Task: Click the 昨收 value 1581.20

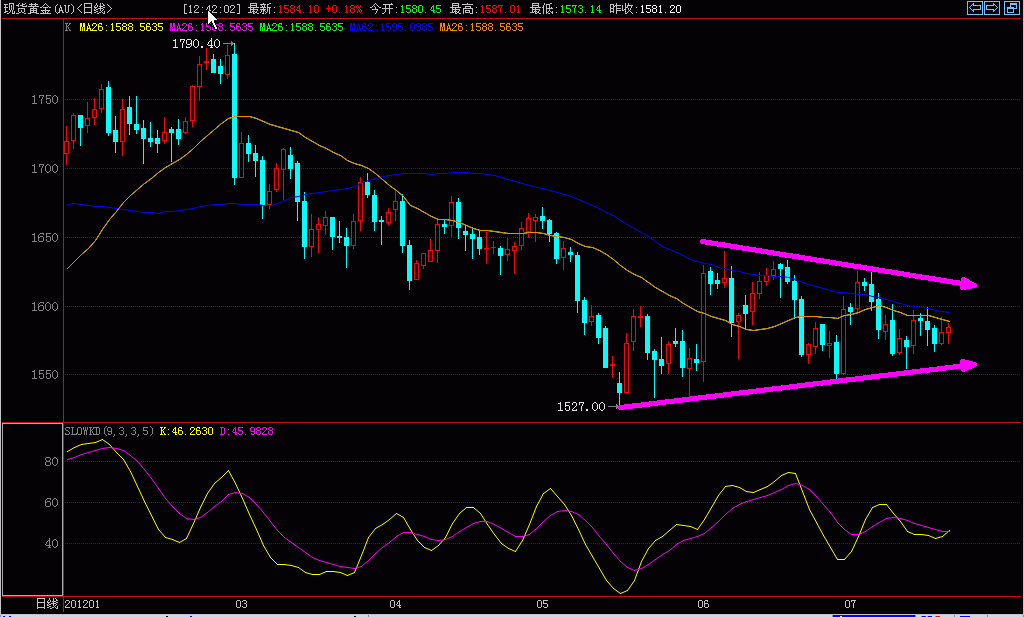Action: 660,9
